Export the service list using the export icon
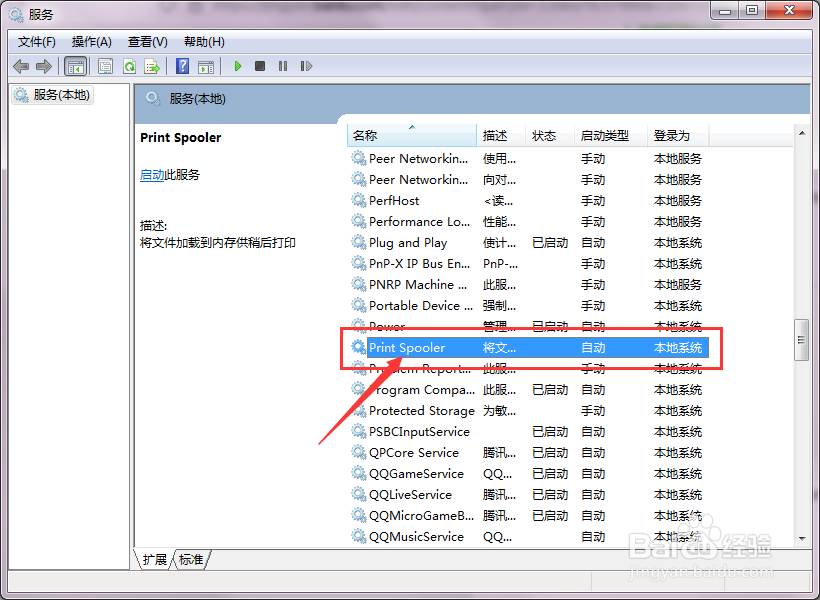The width and height of the screenshot is (820, 600). pos(152,66)
